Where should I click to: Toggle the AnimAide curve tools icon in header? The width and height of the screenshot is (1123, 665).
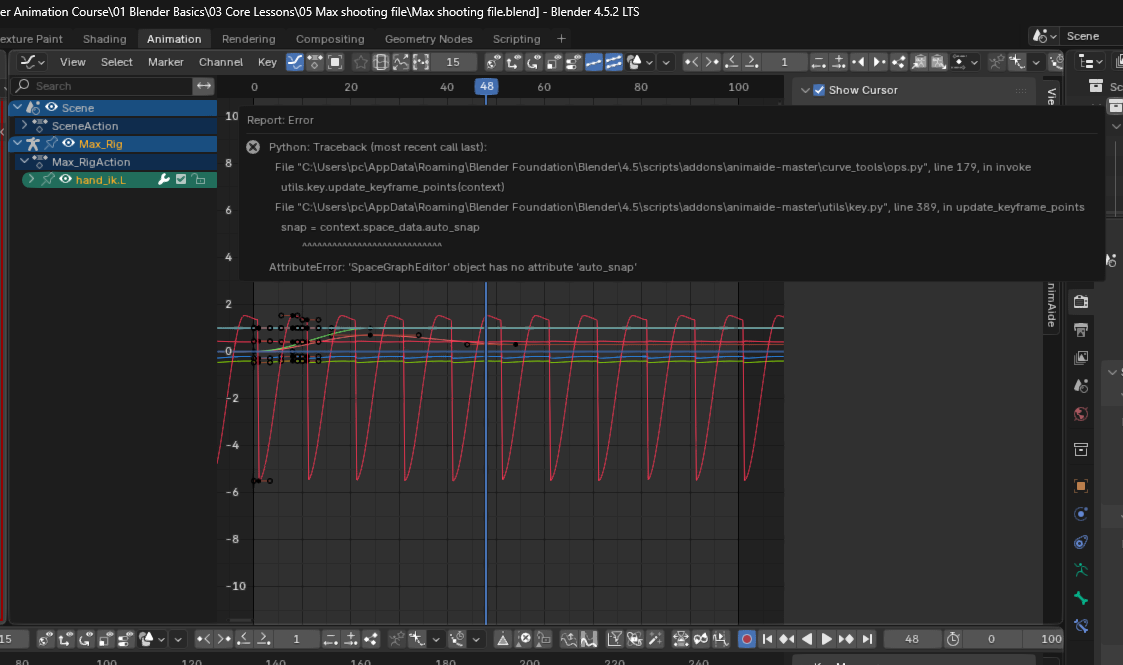click(295, 62)
